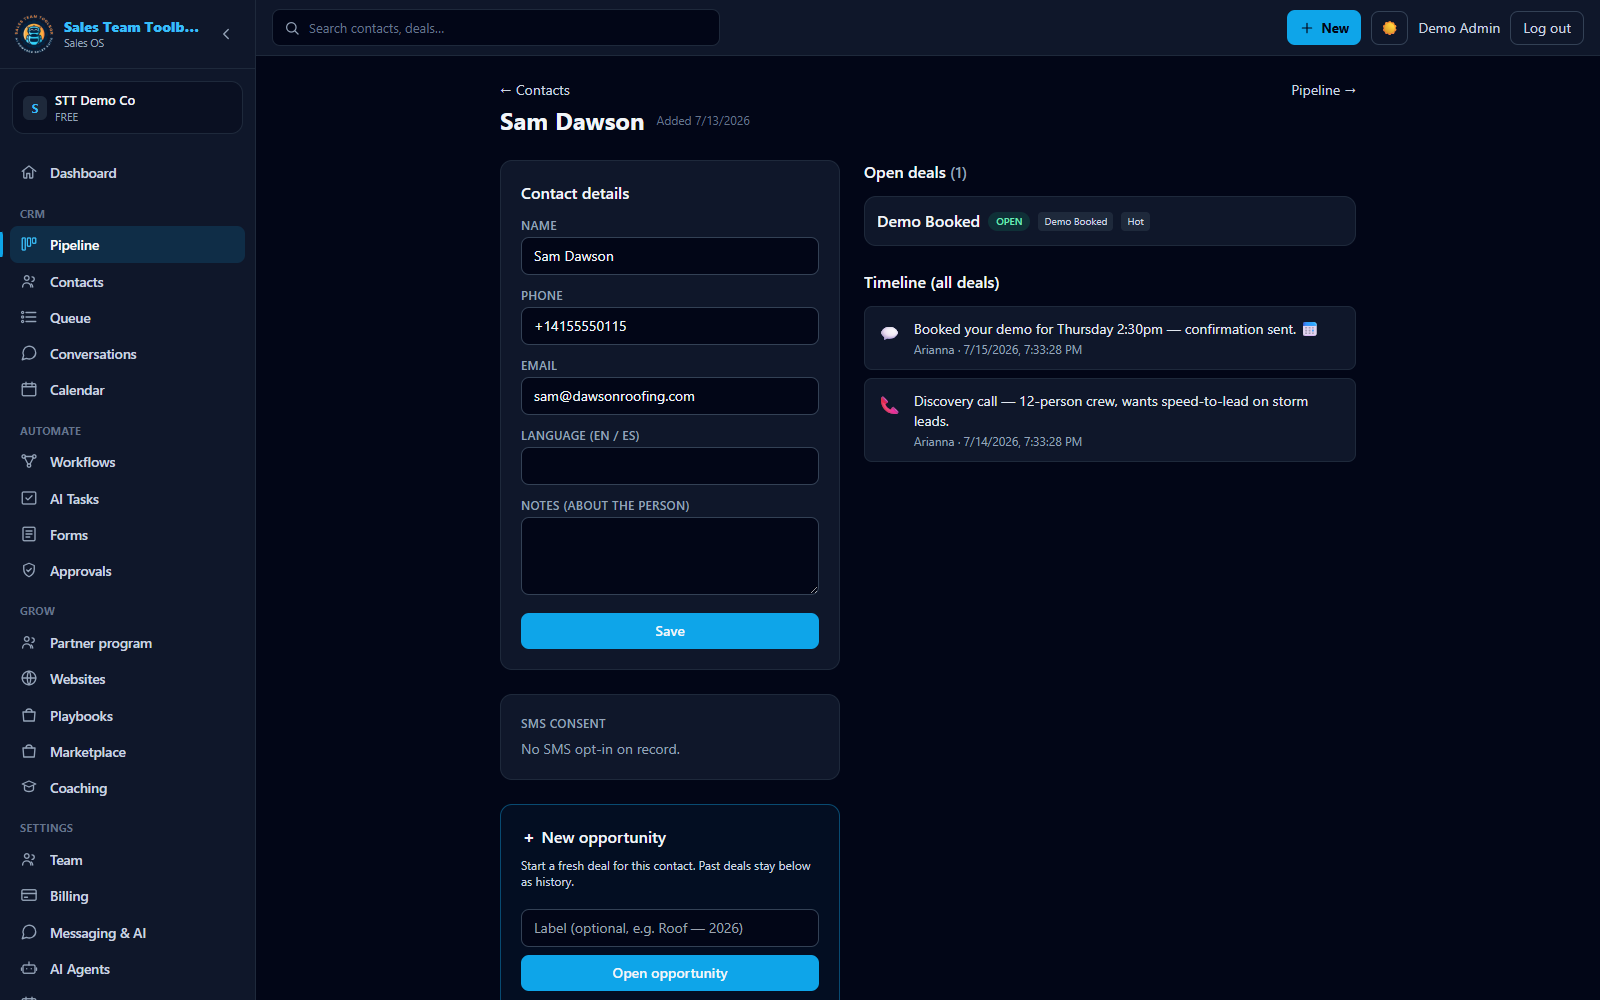Click the Notes about the person textarea
This screenshot has width=1600, height=1000.
coord(670,556)
